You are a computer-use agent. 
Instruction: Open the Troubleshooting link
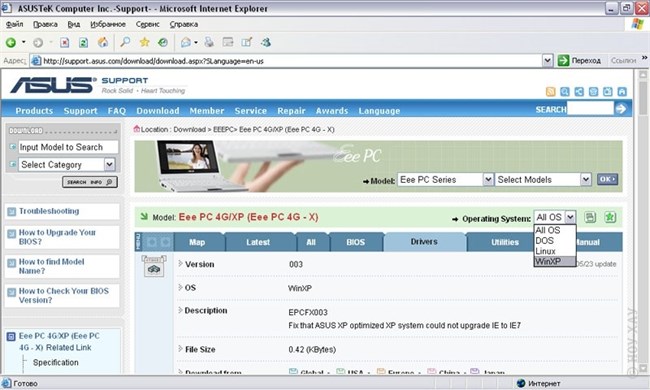(x=49, y=211)
